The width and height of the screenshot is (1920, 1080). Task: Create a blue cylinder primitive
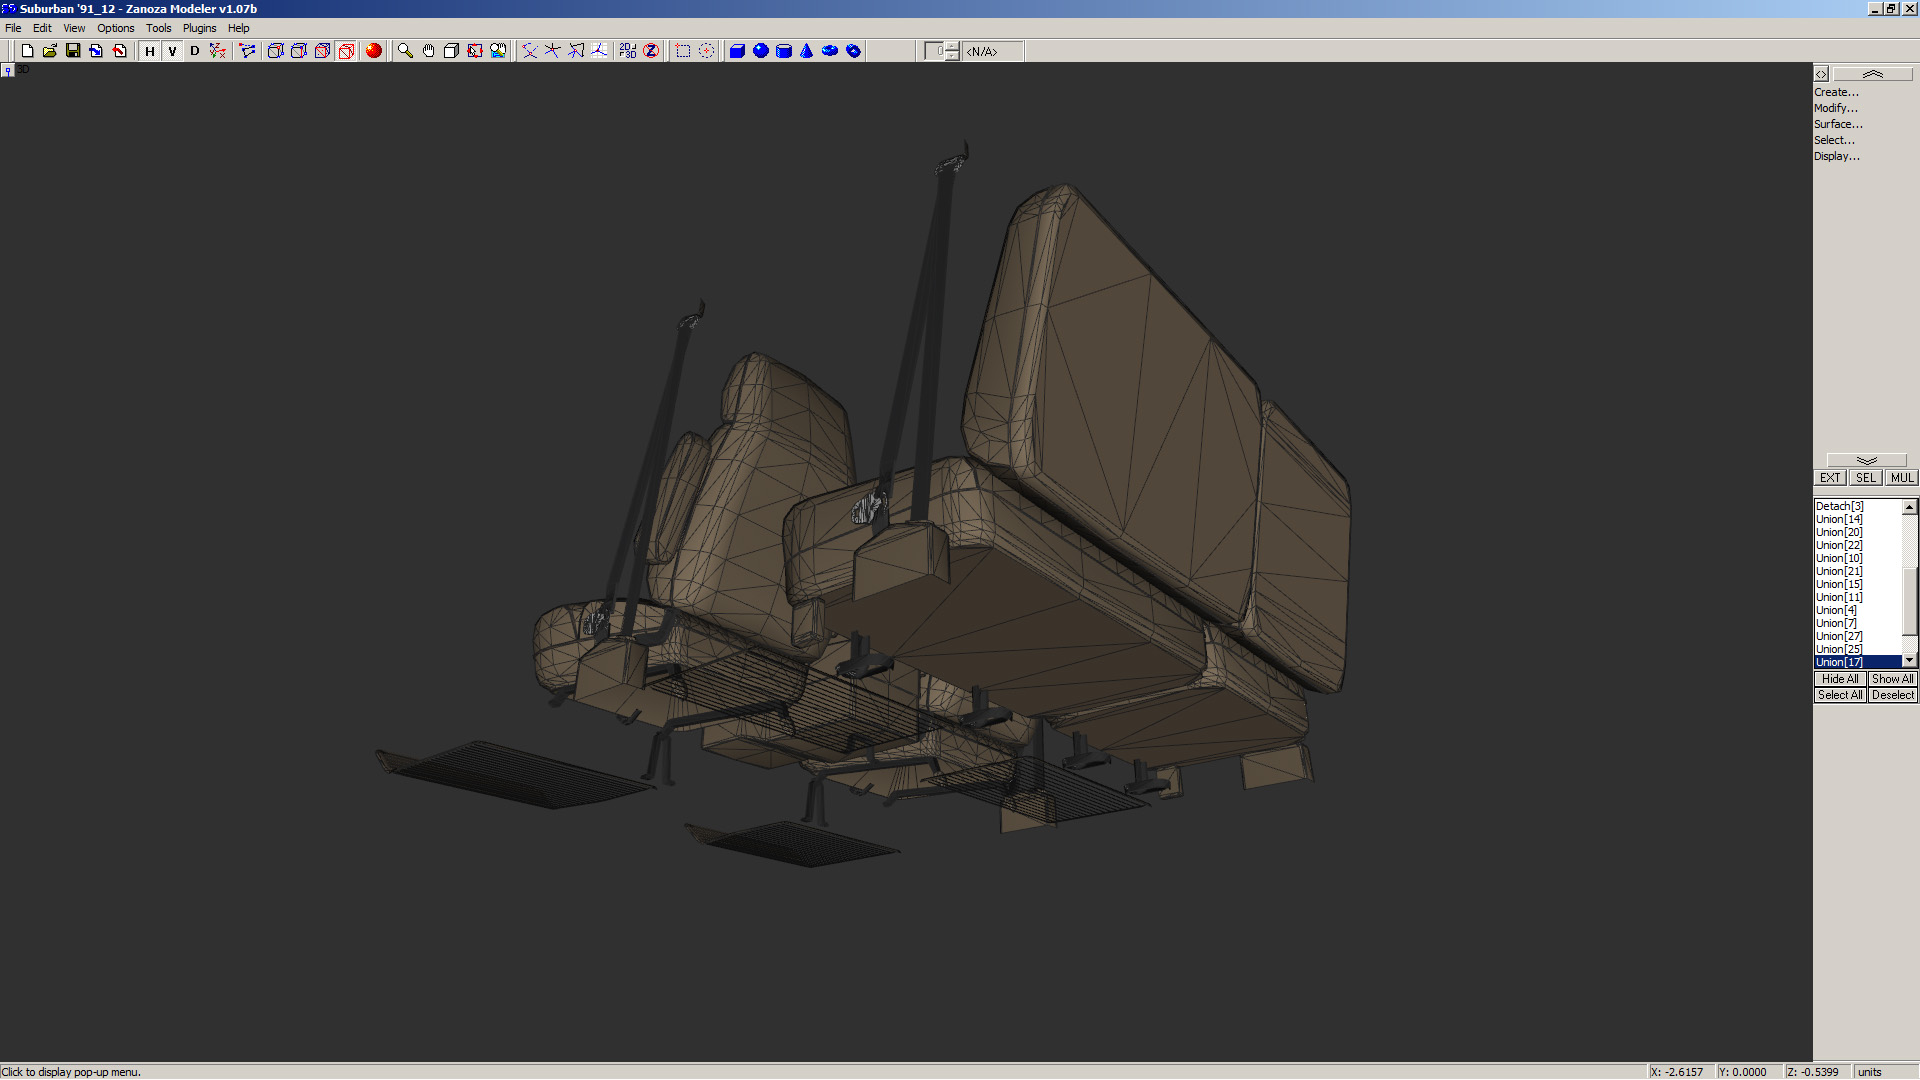pos(784,51)
